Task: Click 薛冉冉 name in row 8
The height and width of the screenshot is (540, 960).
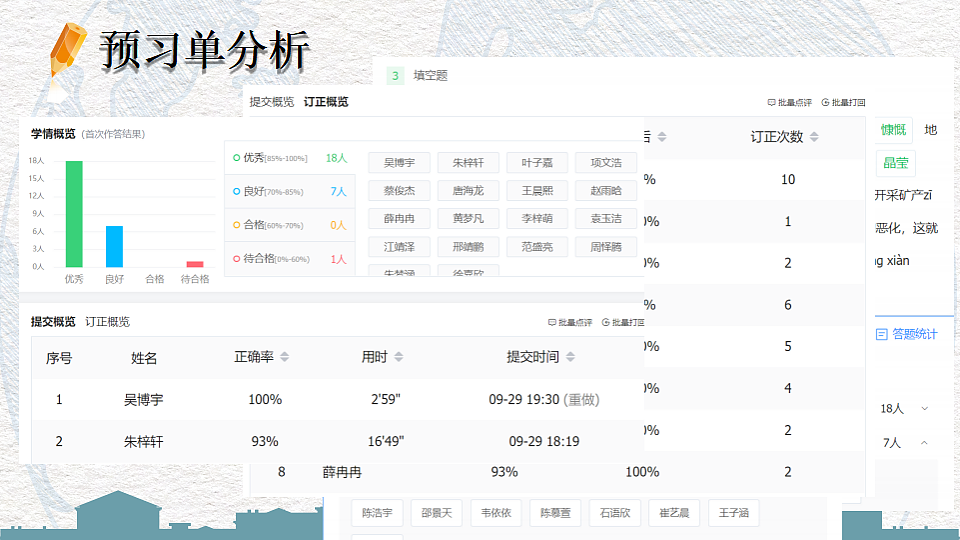Action: 342,472
